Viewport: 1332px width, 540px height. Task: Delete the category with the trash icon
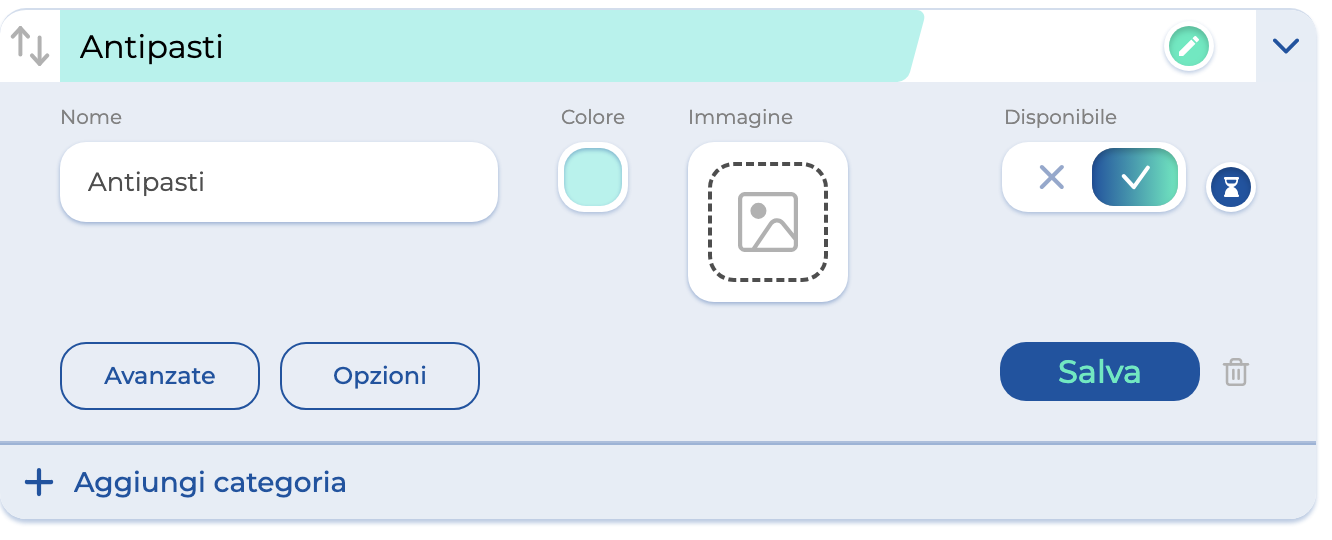click(x=1236, y=373)
